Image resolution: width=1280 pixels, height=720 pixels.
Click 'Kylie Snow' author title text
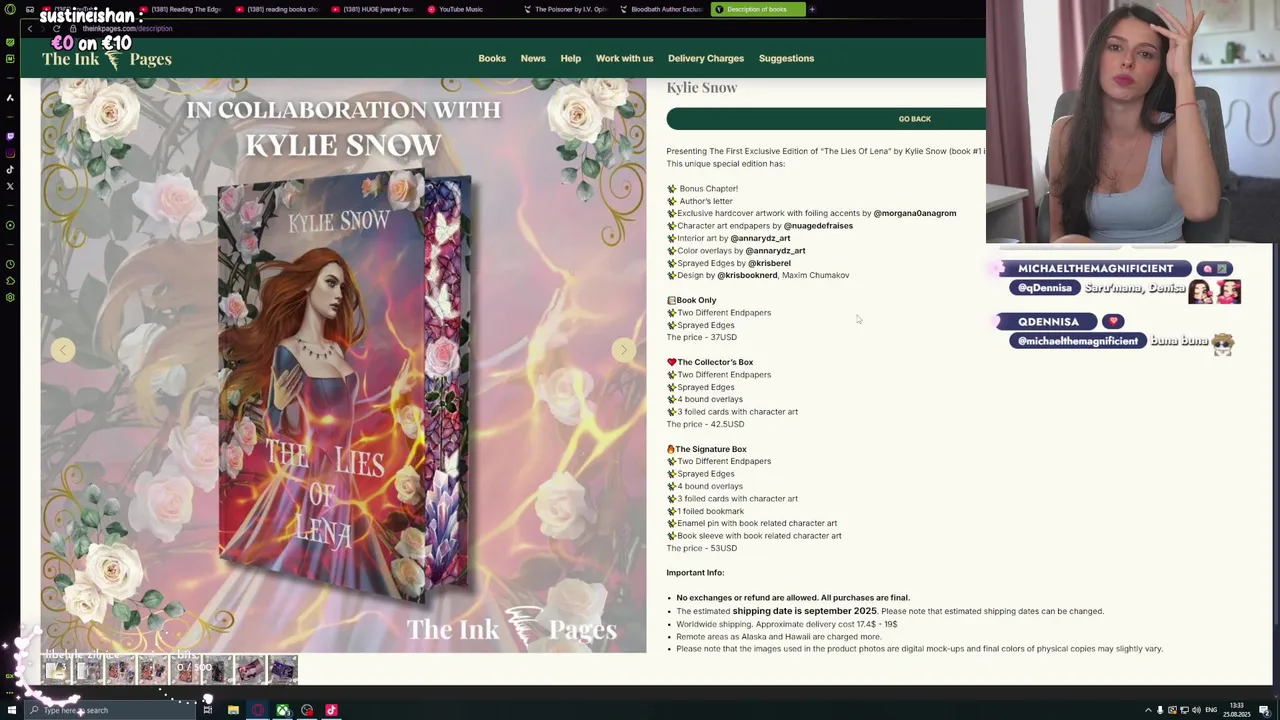(702, 88)
